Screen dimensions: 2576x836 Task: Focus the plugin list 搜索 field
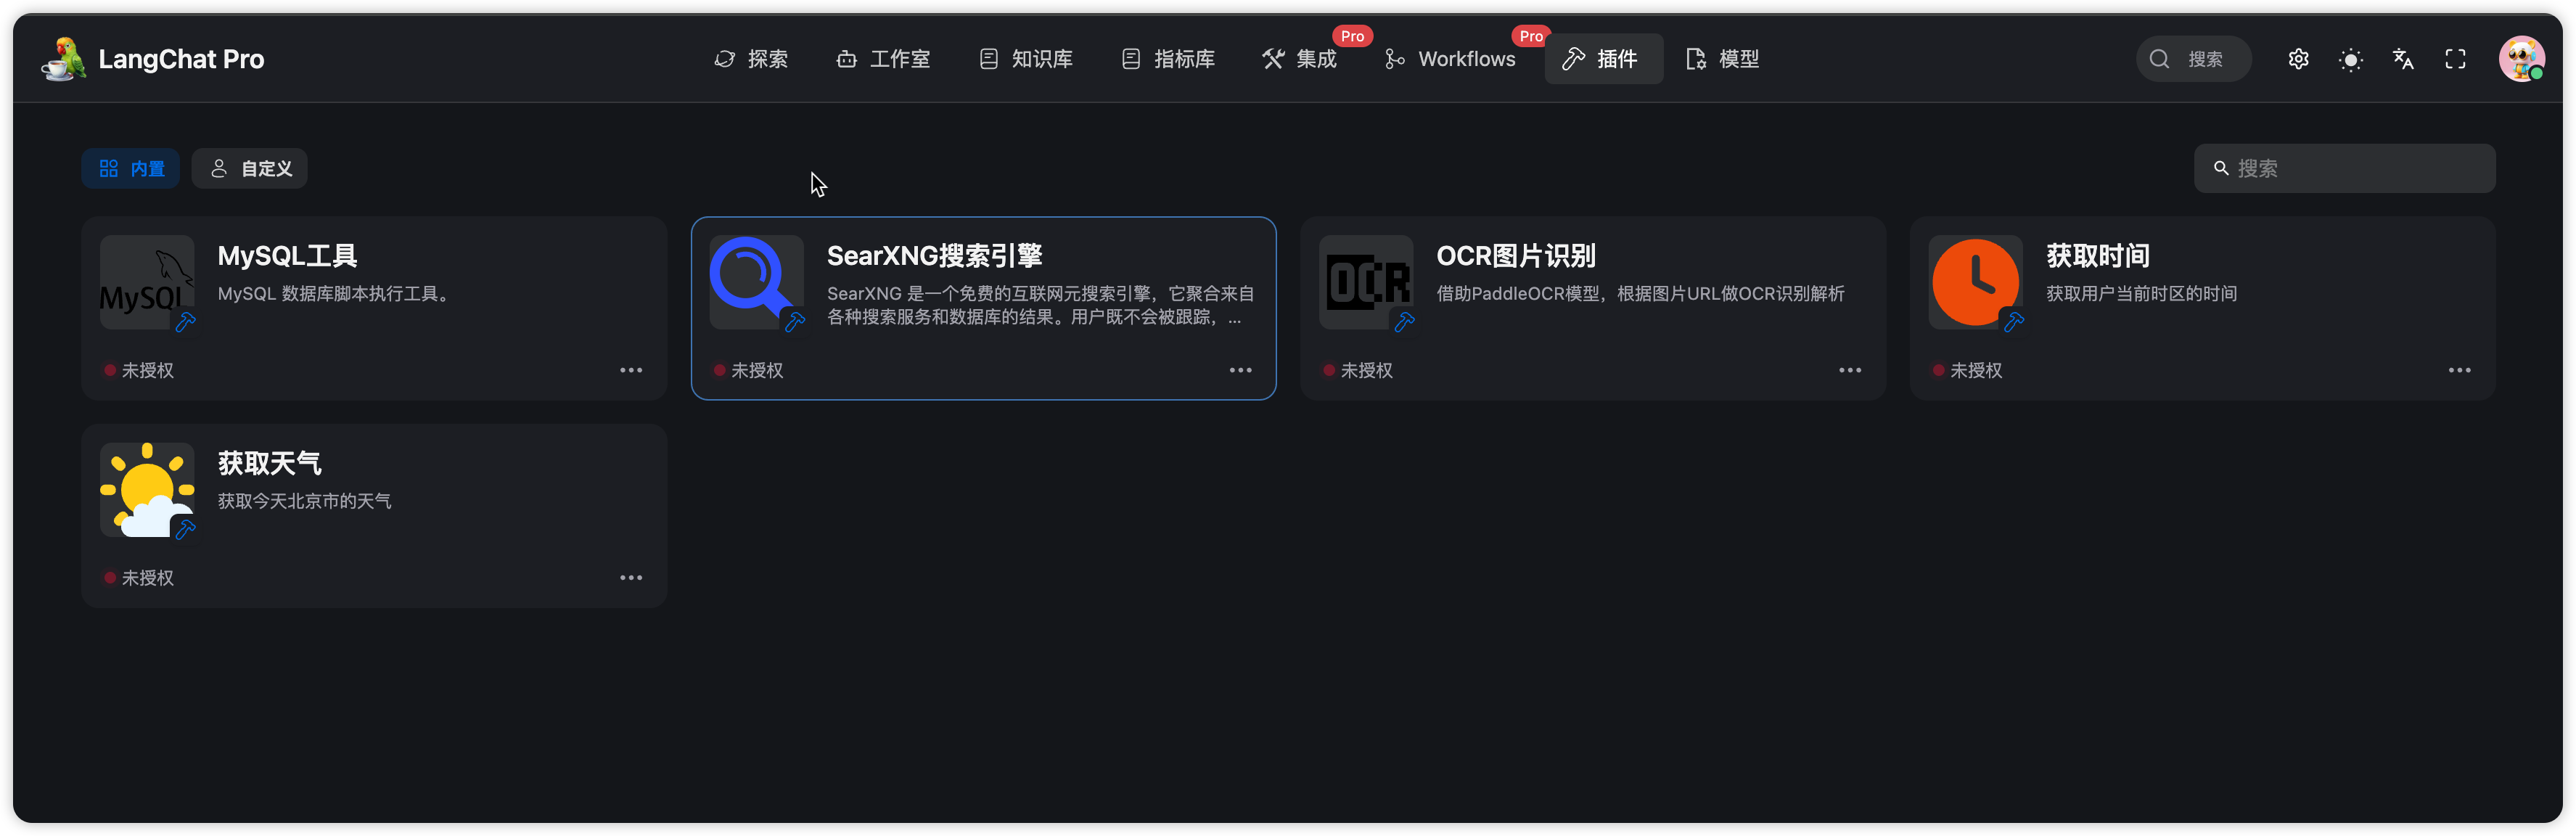[x=2344, y=168]
